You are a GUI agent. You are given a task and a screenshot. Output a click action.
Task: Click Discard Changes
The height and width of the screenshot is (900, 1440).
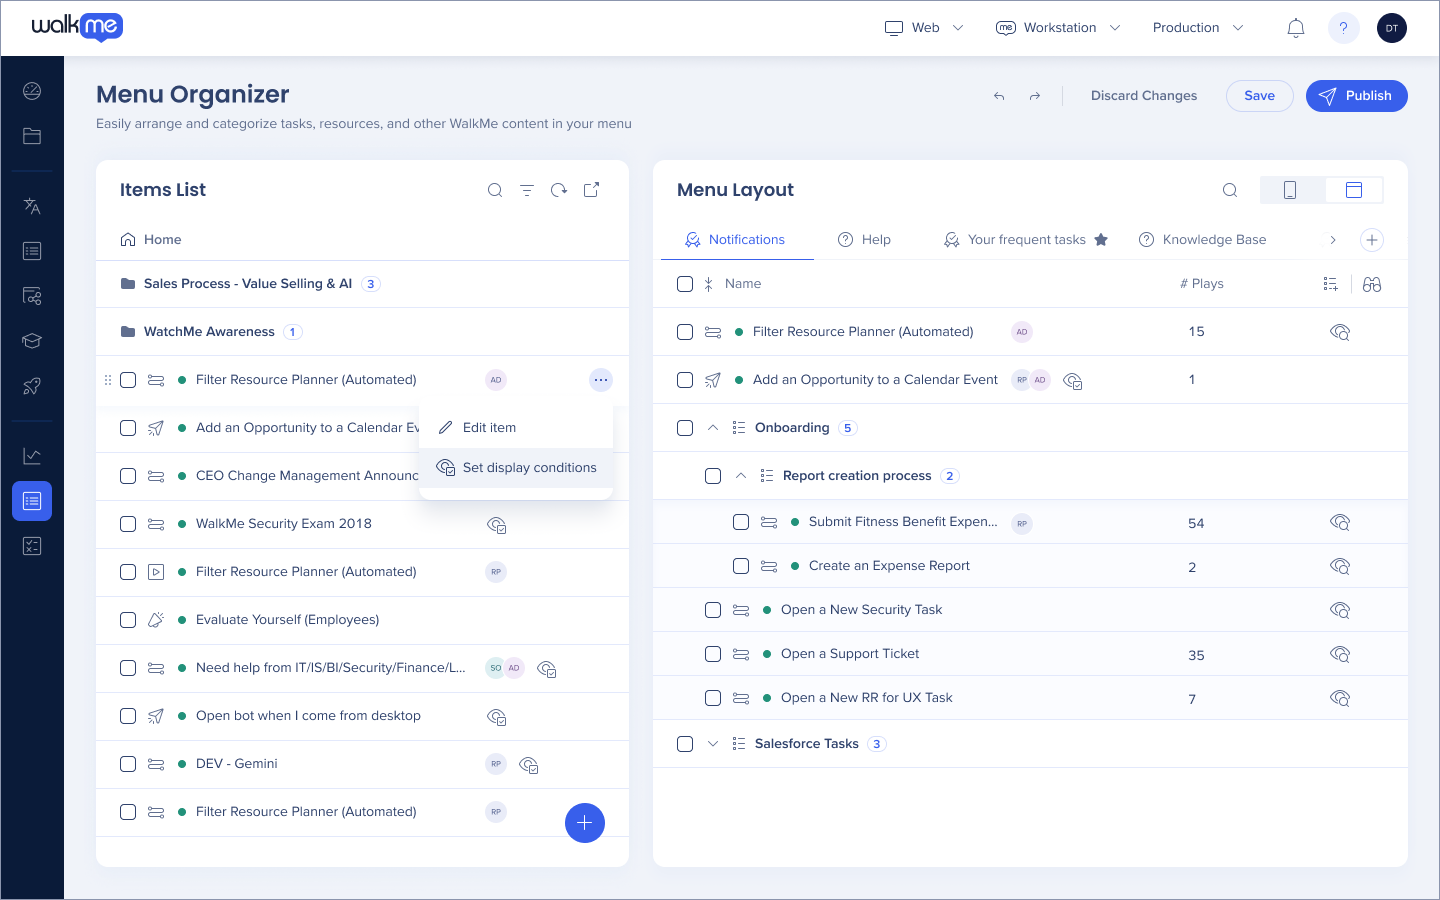(1143, 96)
